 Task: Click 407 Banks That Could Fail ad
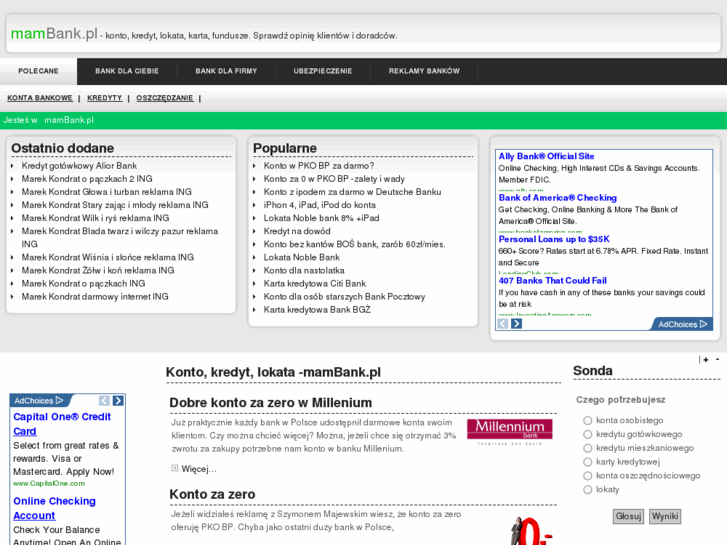pos(553,281)
